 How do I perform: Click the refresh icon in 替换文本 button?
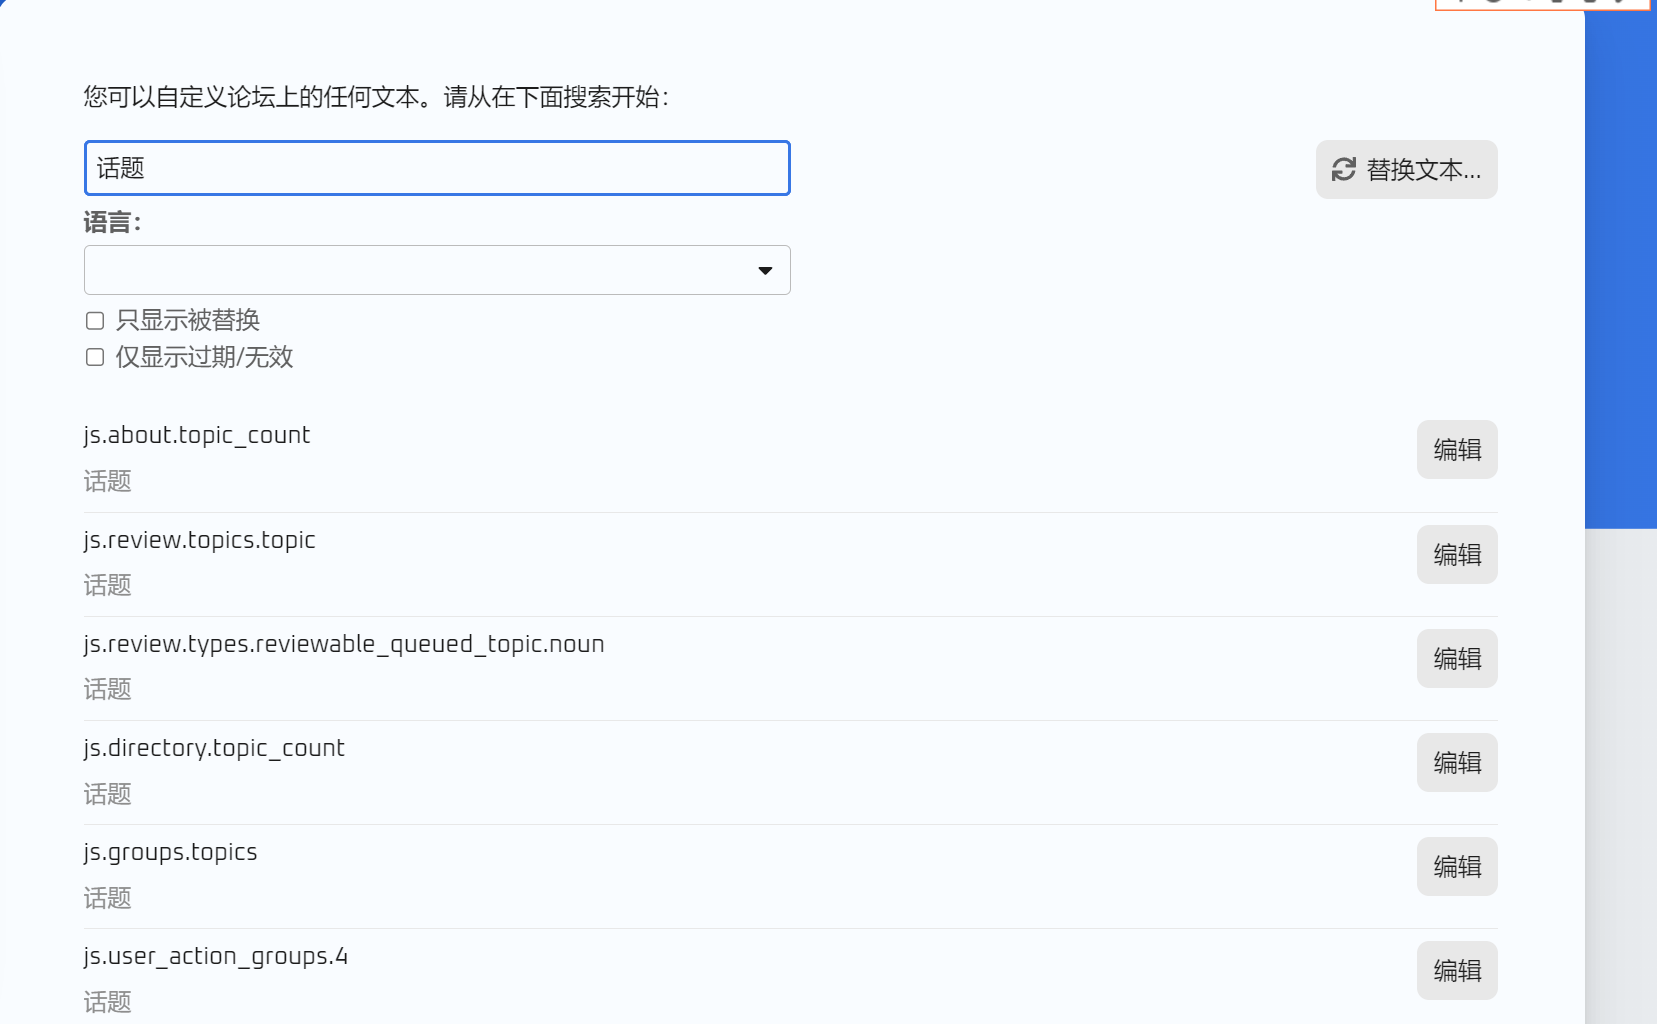[1343, 170]
